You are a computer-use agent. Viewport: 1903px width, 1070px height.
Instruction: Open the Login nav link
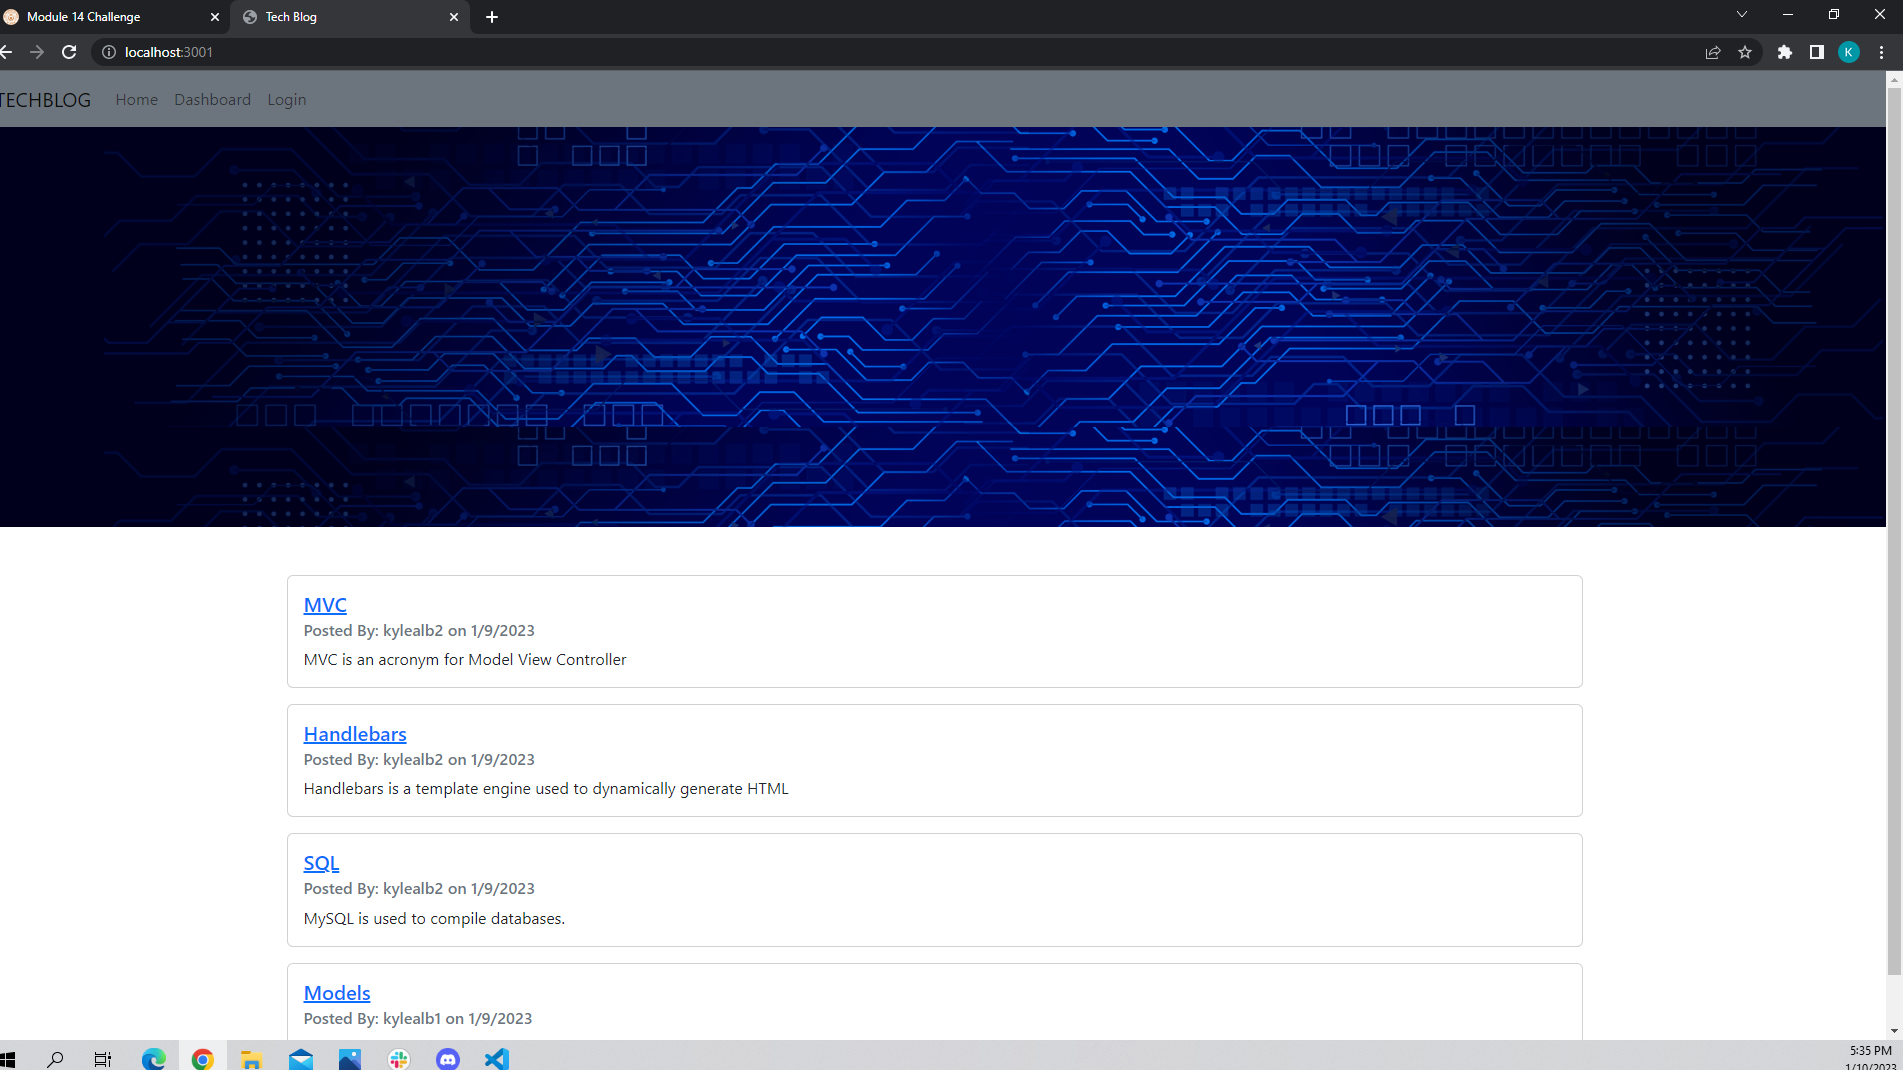point(287,100)
